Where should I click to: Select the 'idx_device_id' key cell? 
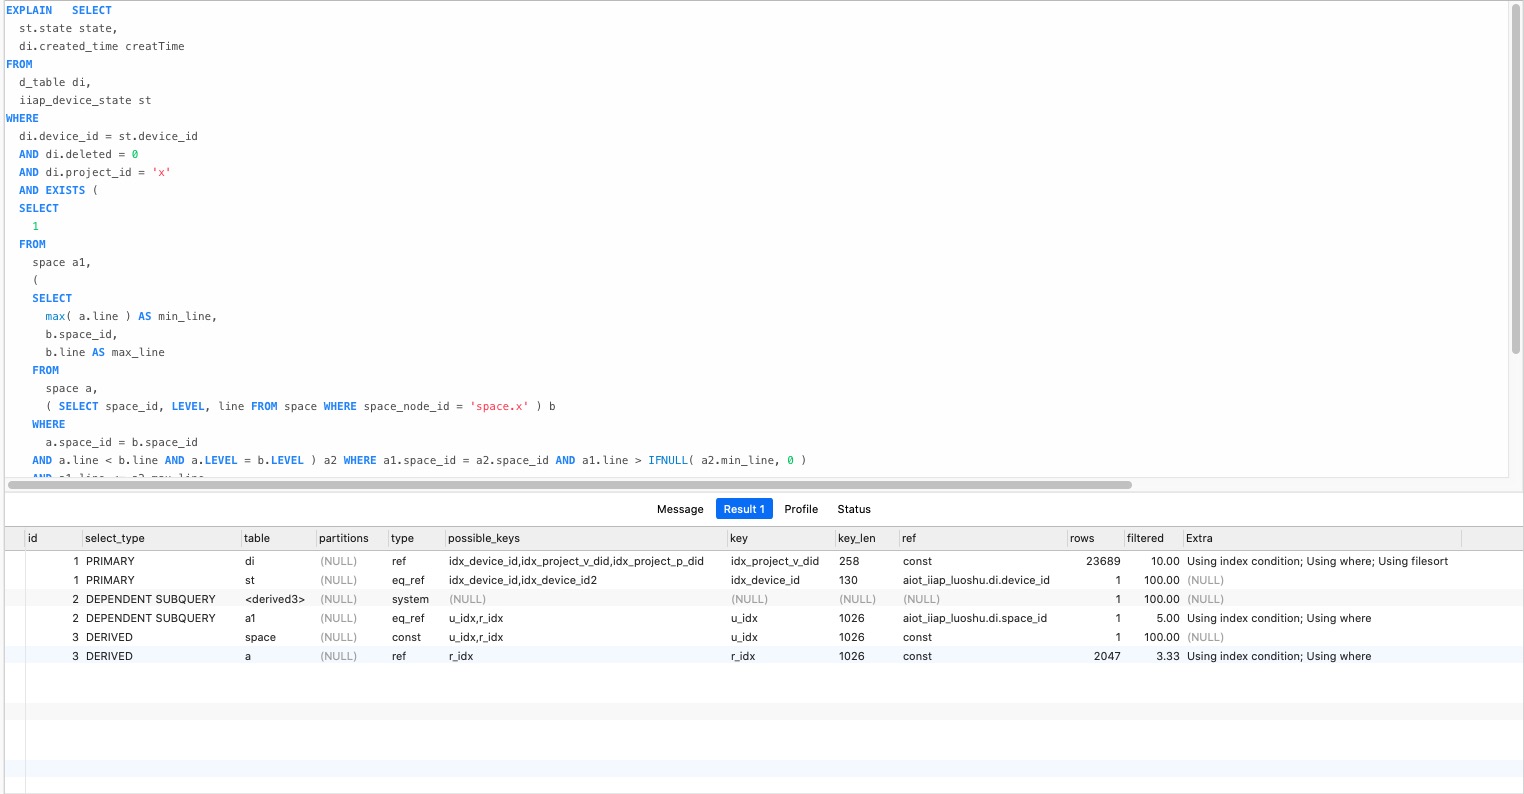(x=765, y=580)
